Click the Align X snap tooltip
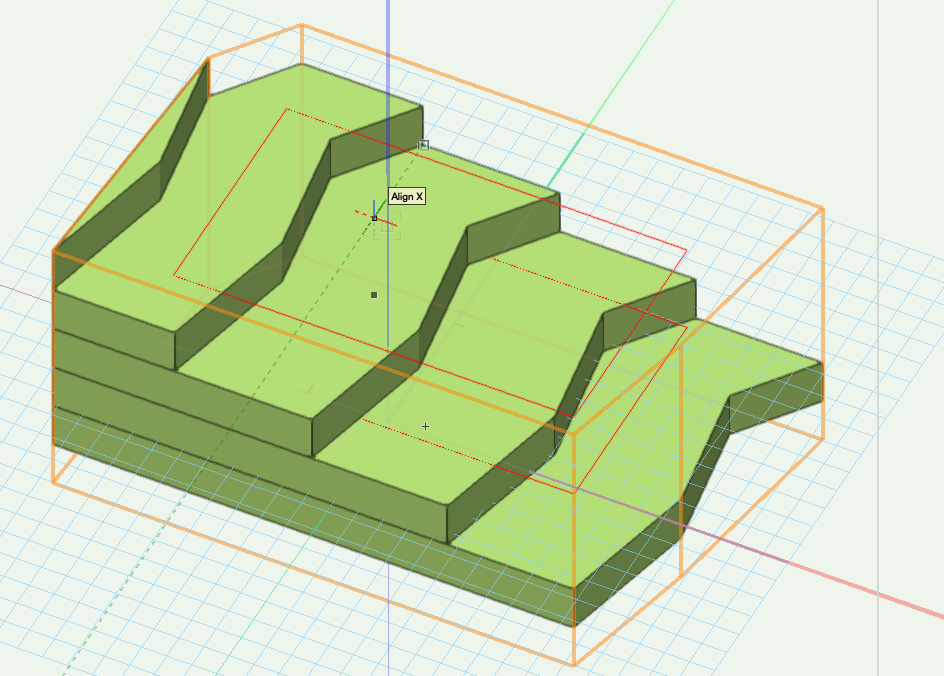Image resolution: width=944 pixels, height=676 pixels. (x=407, y=197)
